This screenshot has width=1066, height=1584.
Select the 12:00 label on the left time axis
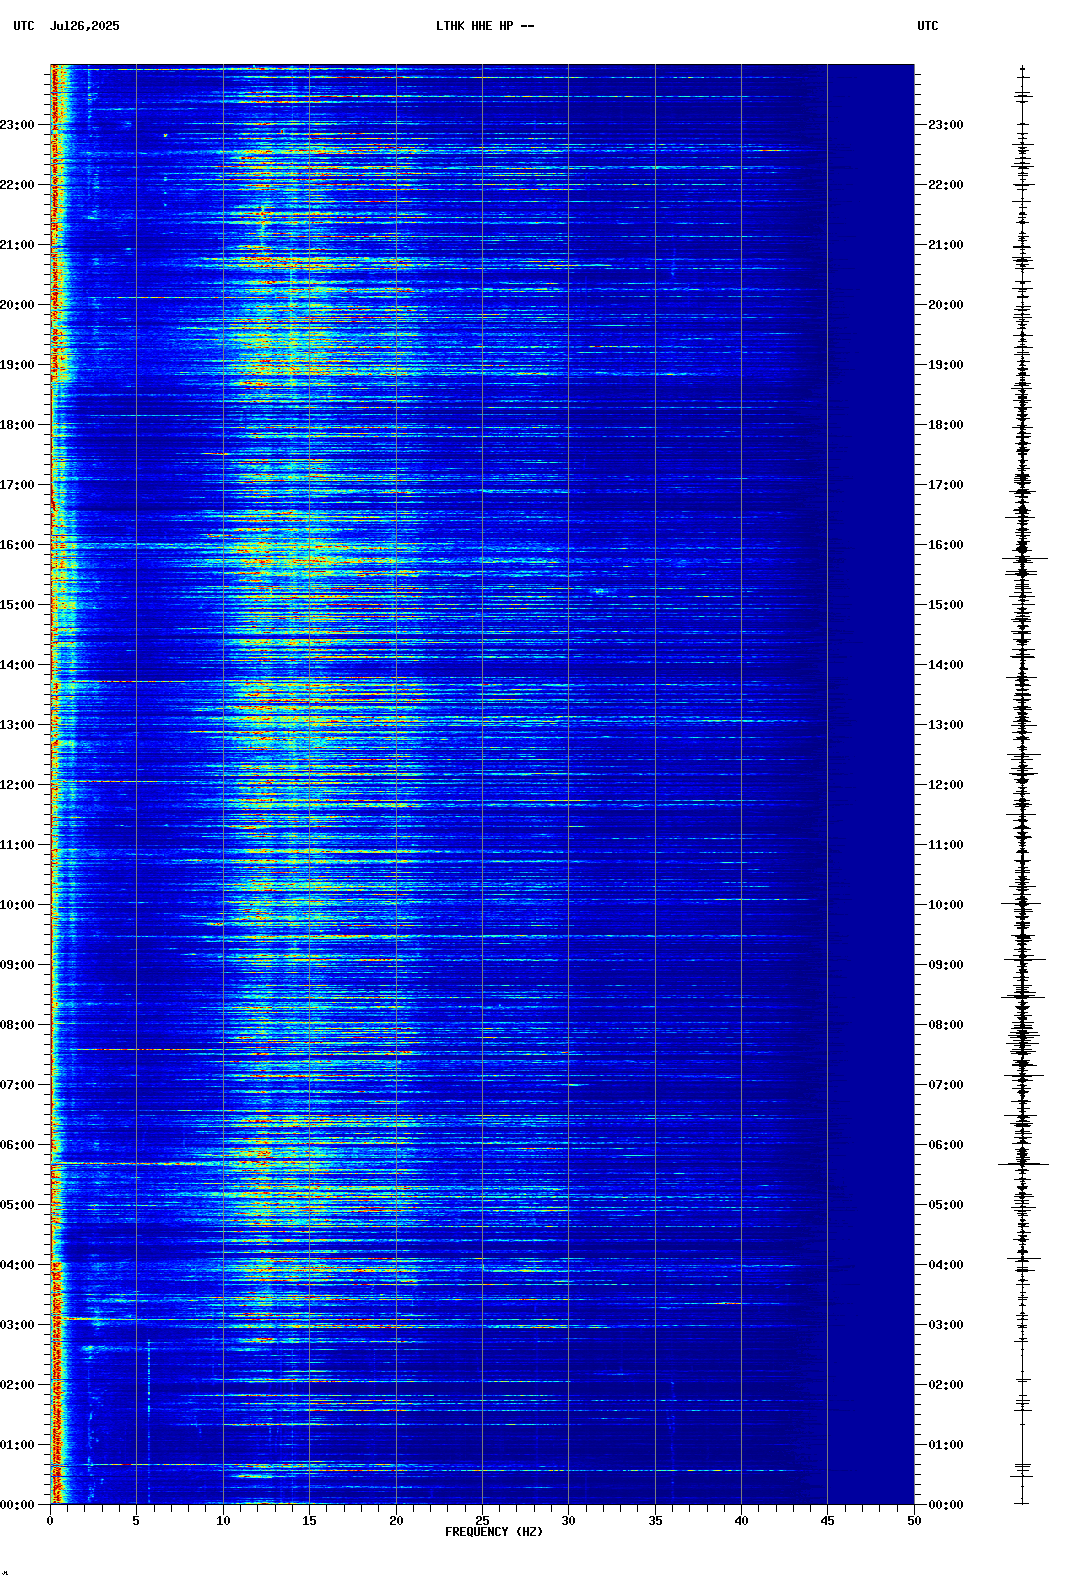17,785
